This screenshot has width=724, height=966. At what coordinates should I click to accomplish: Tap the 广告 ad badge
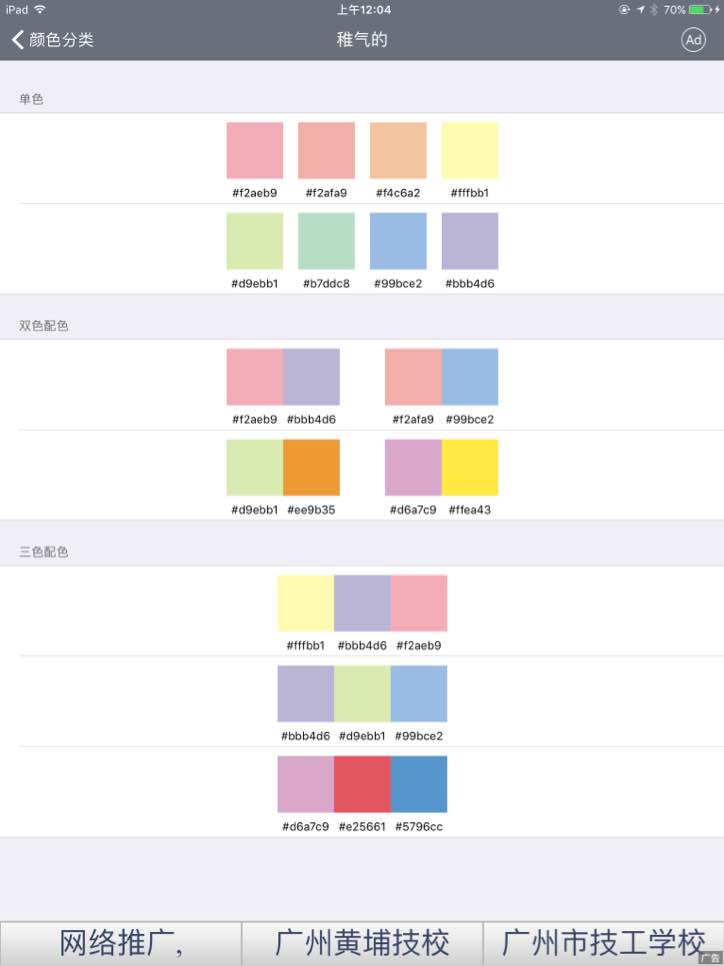[711, 959]
